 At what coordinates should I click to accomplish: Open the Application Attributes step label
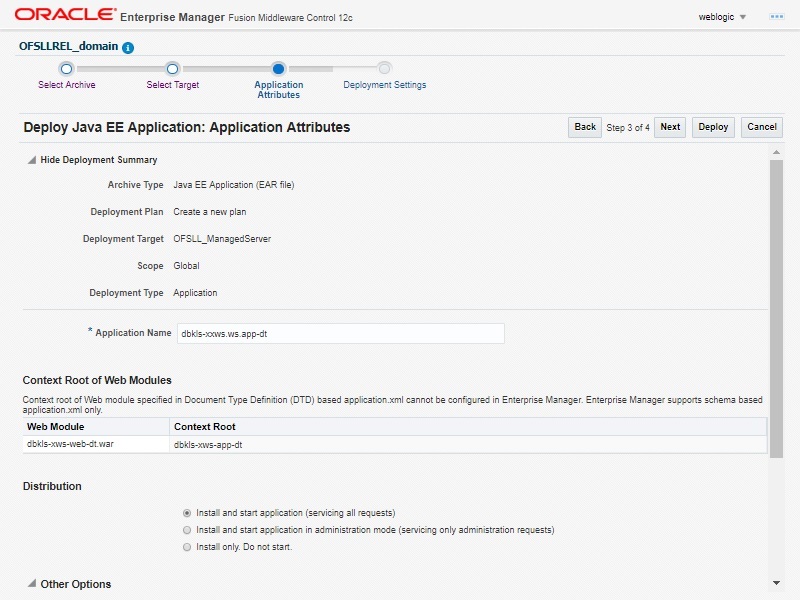coord(279,90)
